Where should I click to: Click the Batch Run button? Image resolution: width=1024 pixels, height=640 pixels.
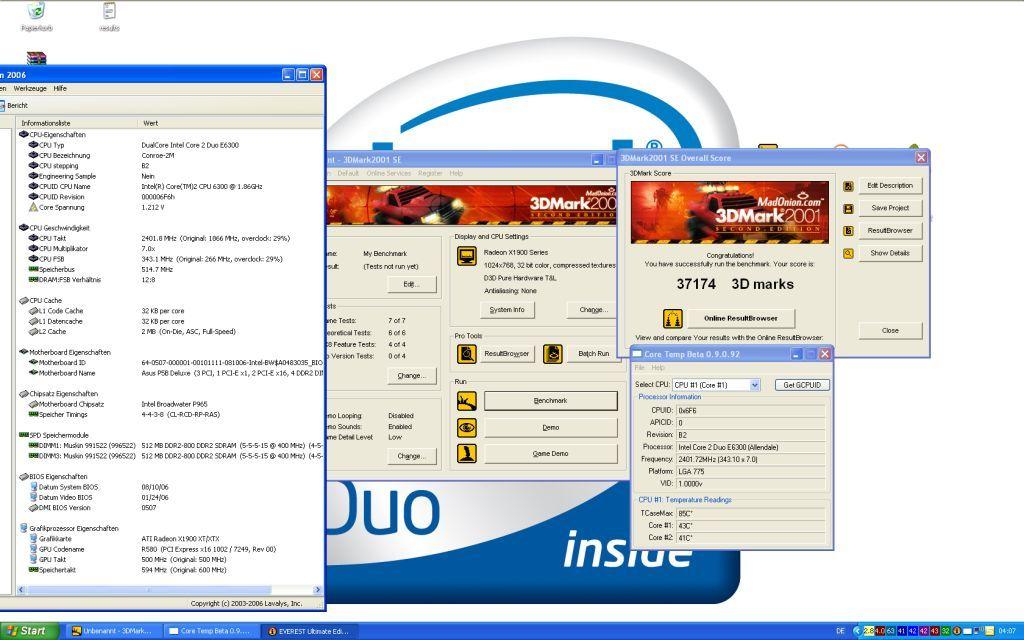point(593,353)
